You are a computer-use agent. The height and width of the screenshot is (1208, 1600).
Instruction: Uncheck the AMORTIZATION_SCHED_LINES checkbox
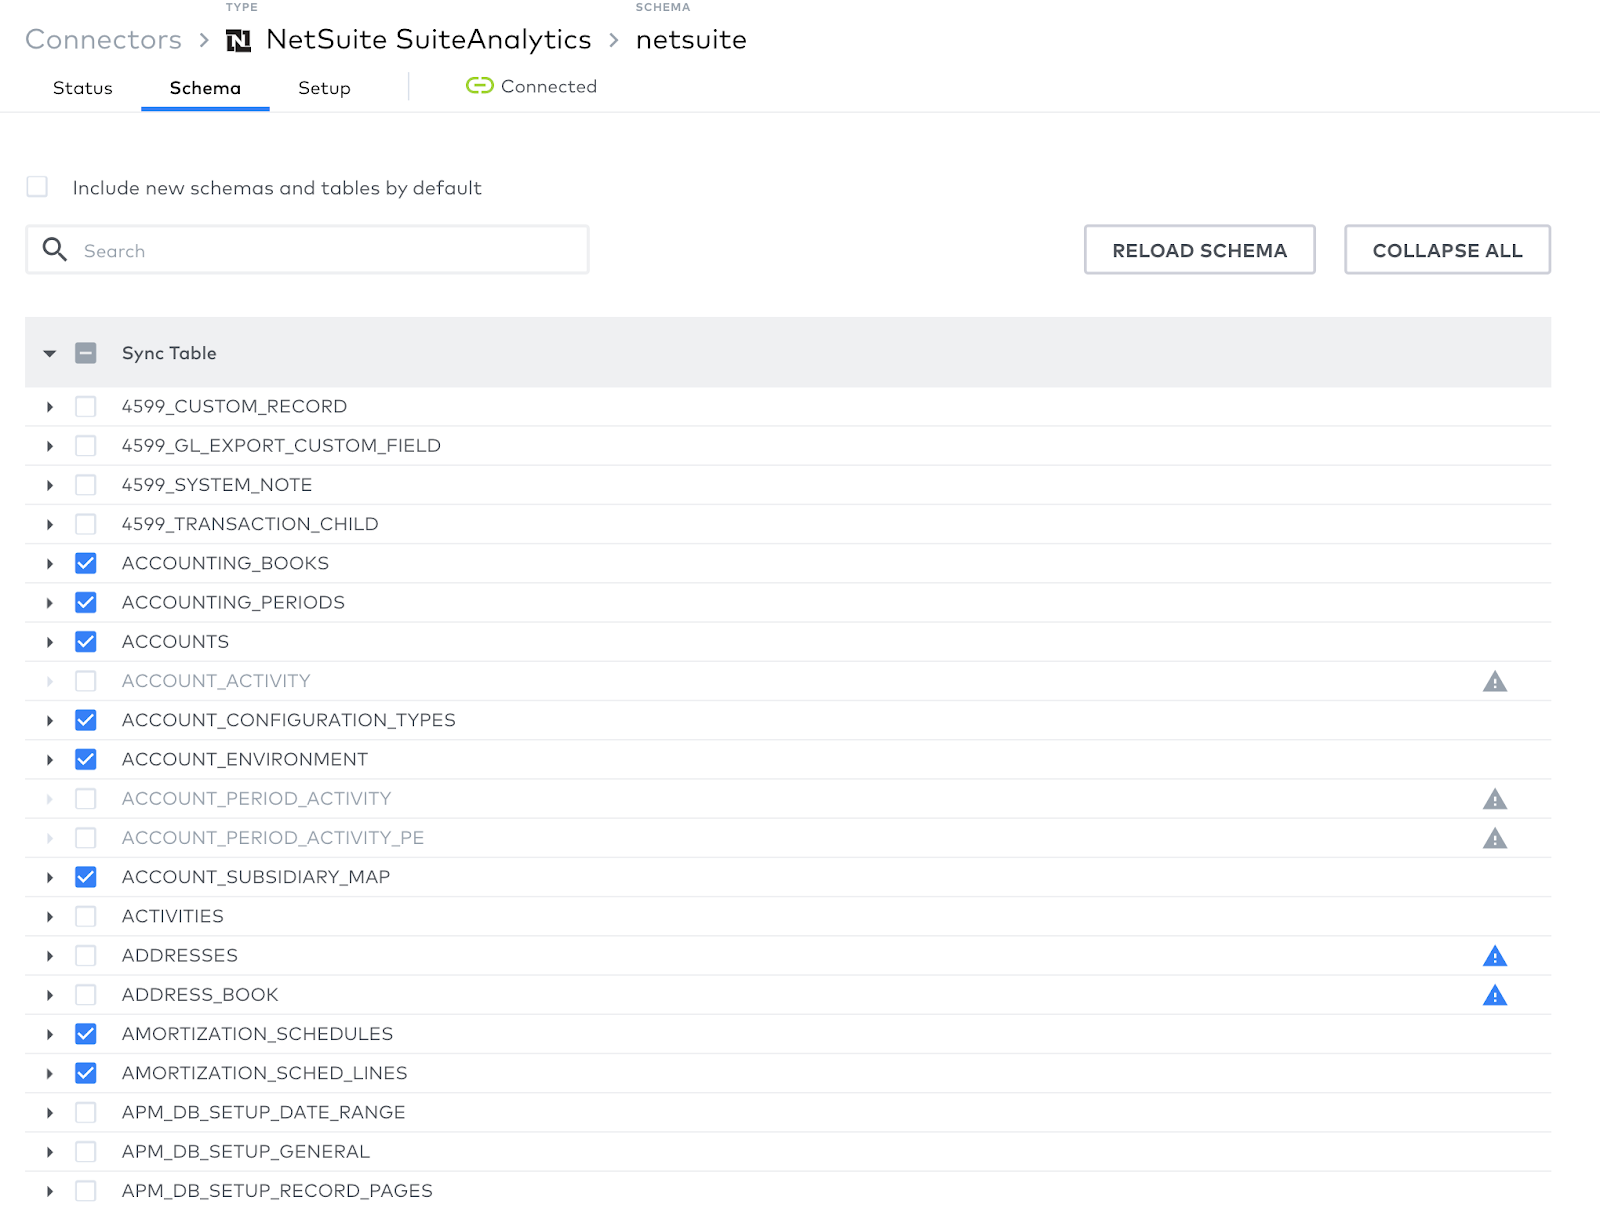click(x=86, y=1073)
